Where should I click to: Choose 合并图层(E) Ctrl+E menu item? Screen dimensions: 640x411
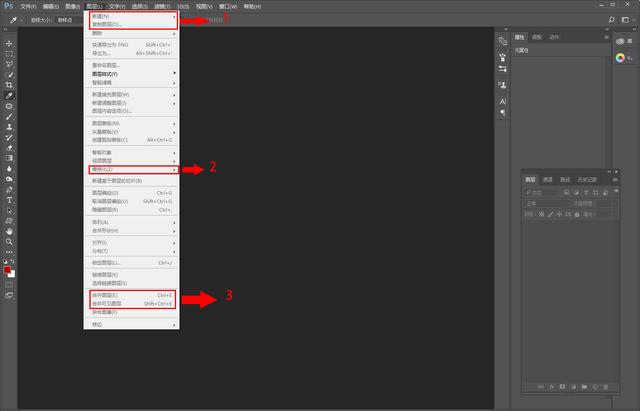point(132,295)
